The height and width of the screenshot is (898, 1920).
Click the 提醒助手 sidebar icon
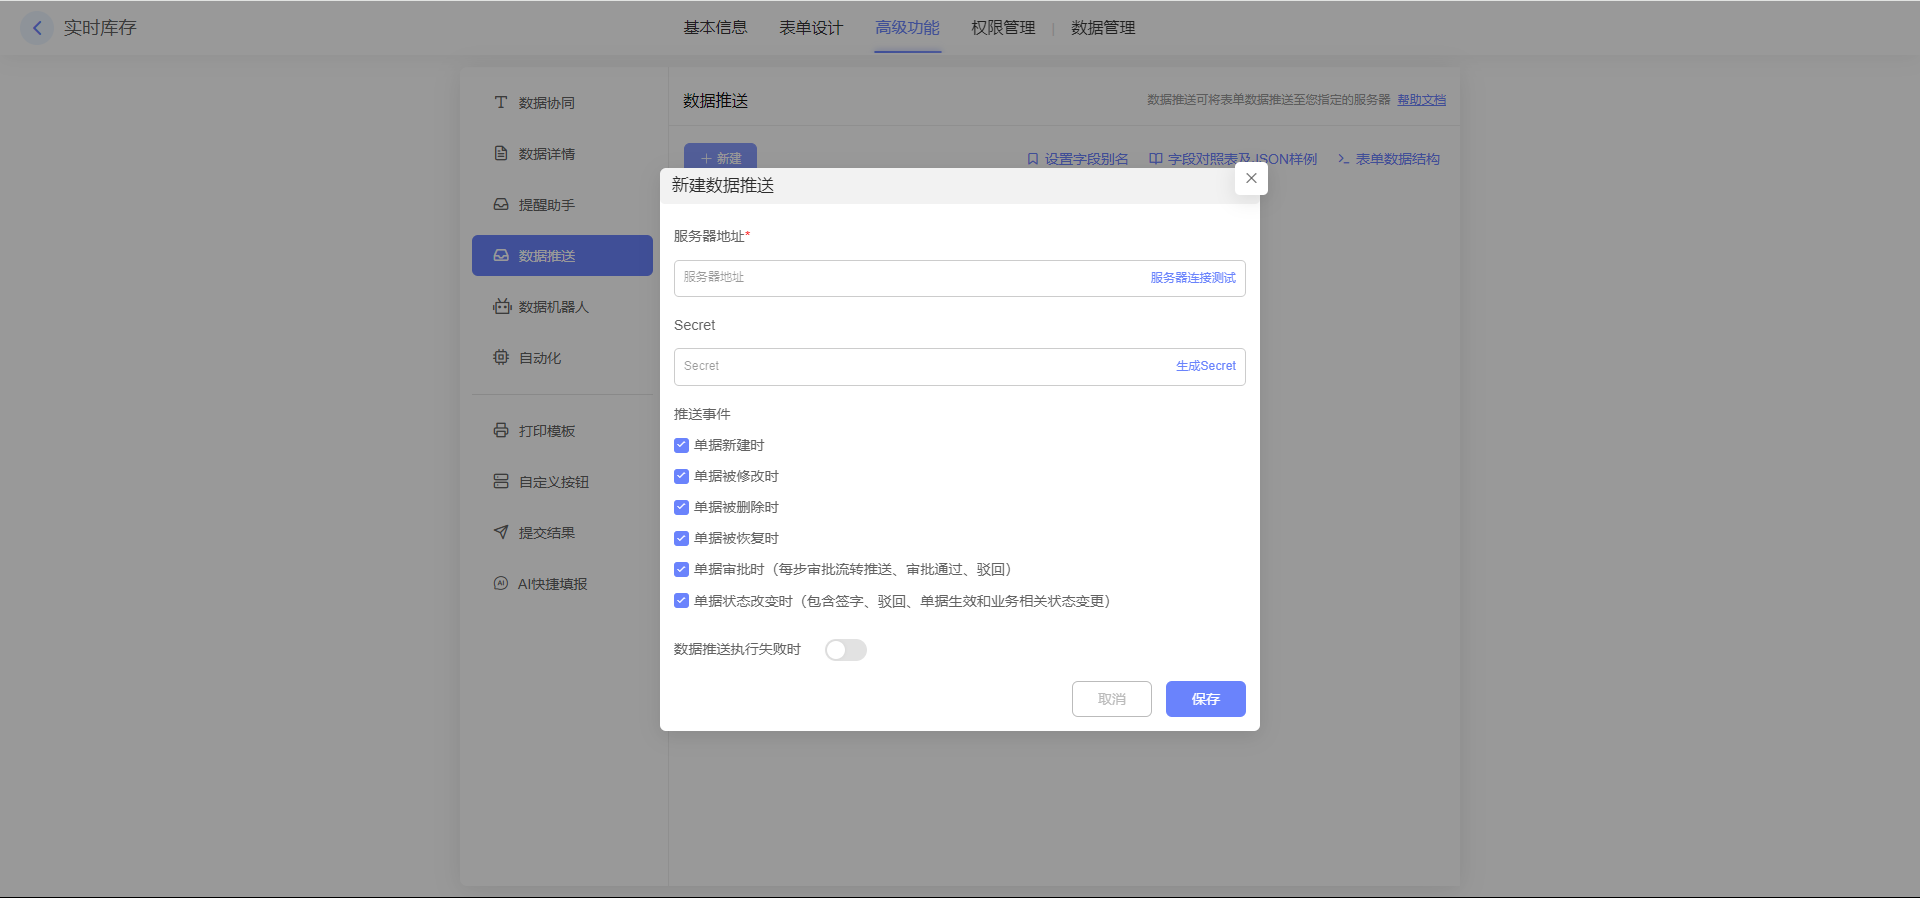tap(501, 204)
